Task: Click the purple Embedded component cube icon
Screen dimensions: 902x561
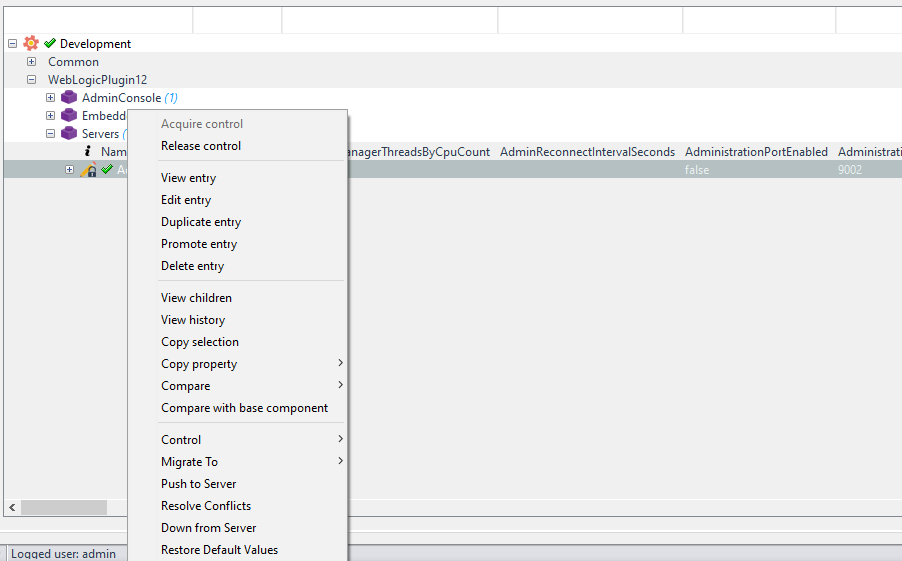Action: point(69,115)
